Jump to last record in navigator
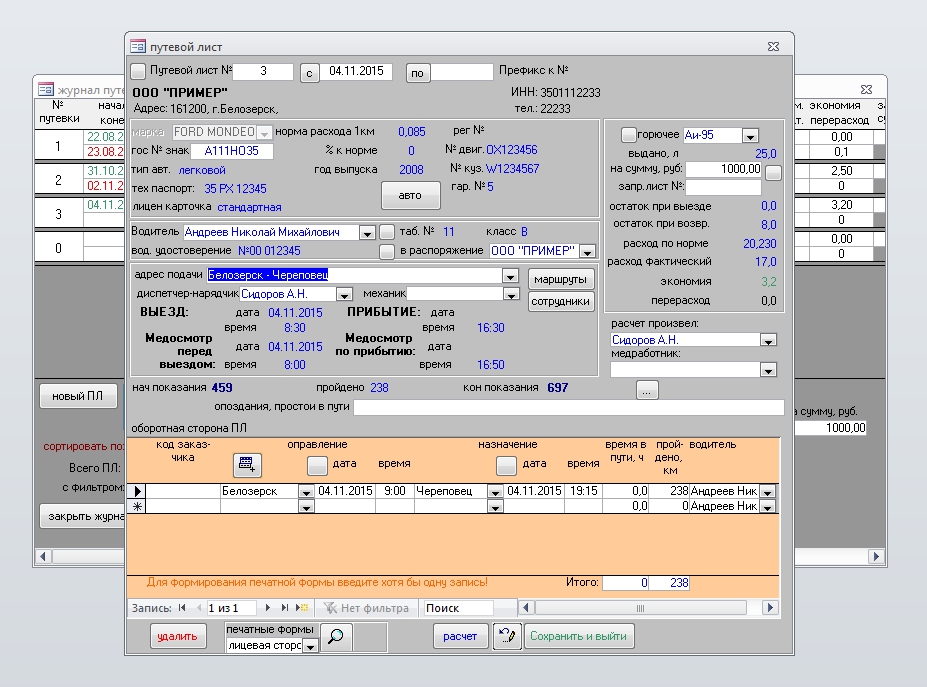This screenshot has width=927, height=687. tap(285, 608)
